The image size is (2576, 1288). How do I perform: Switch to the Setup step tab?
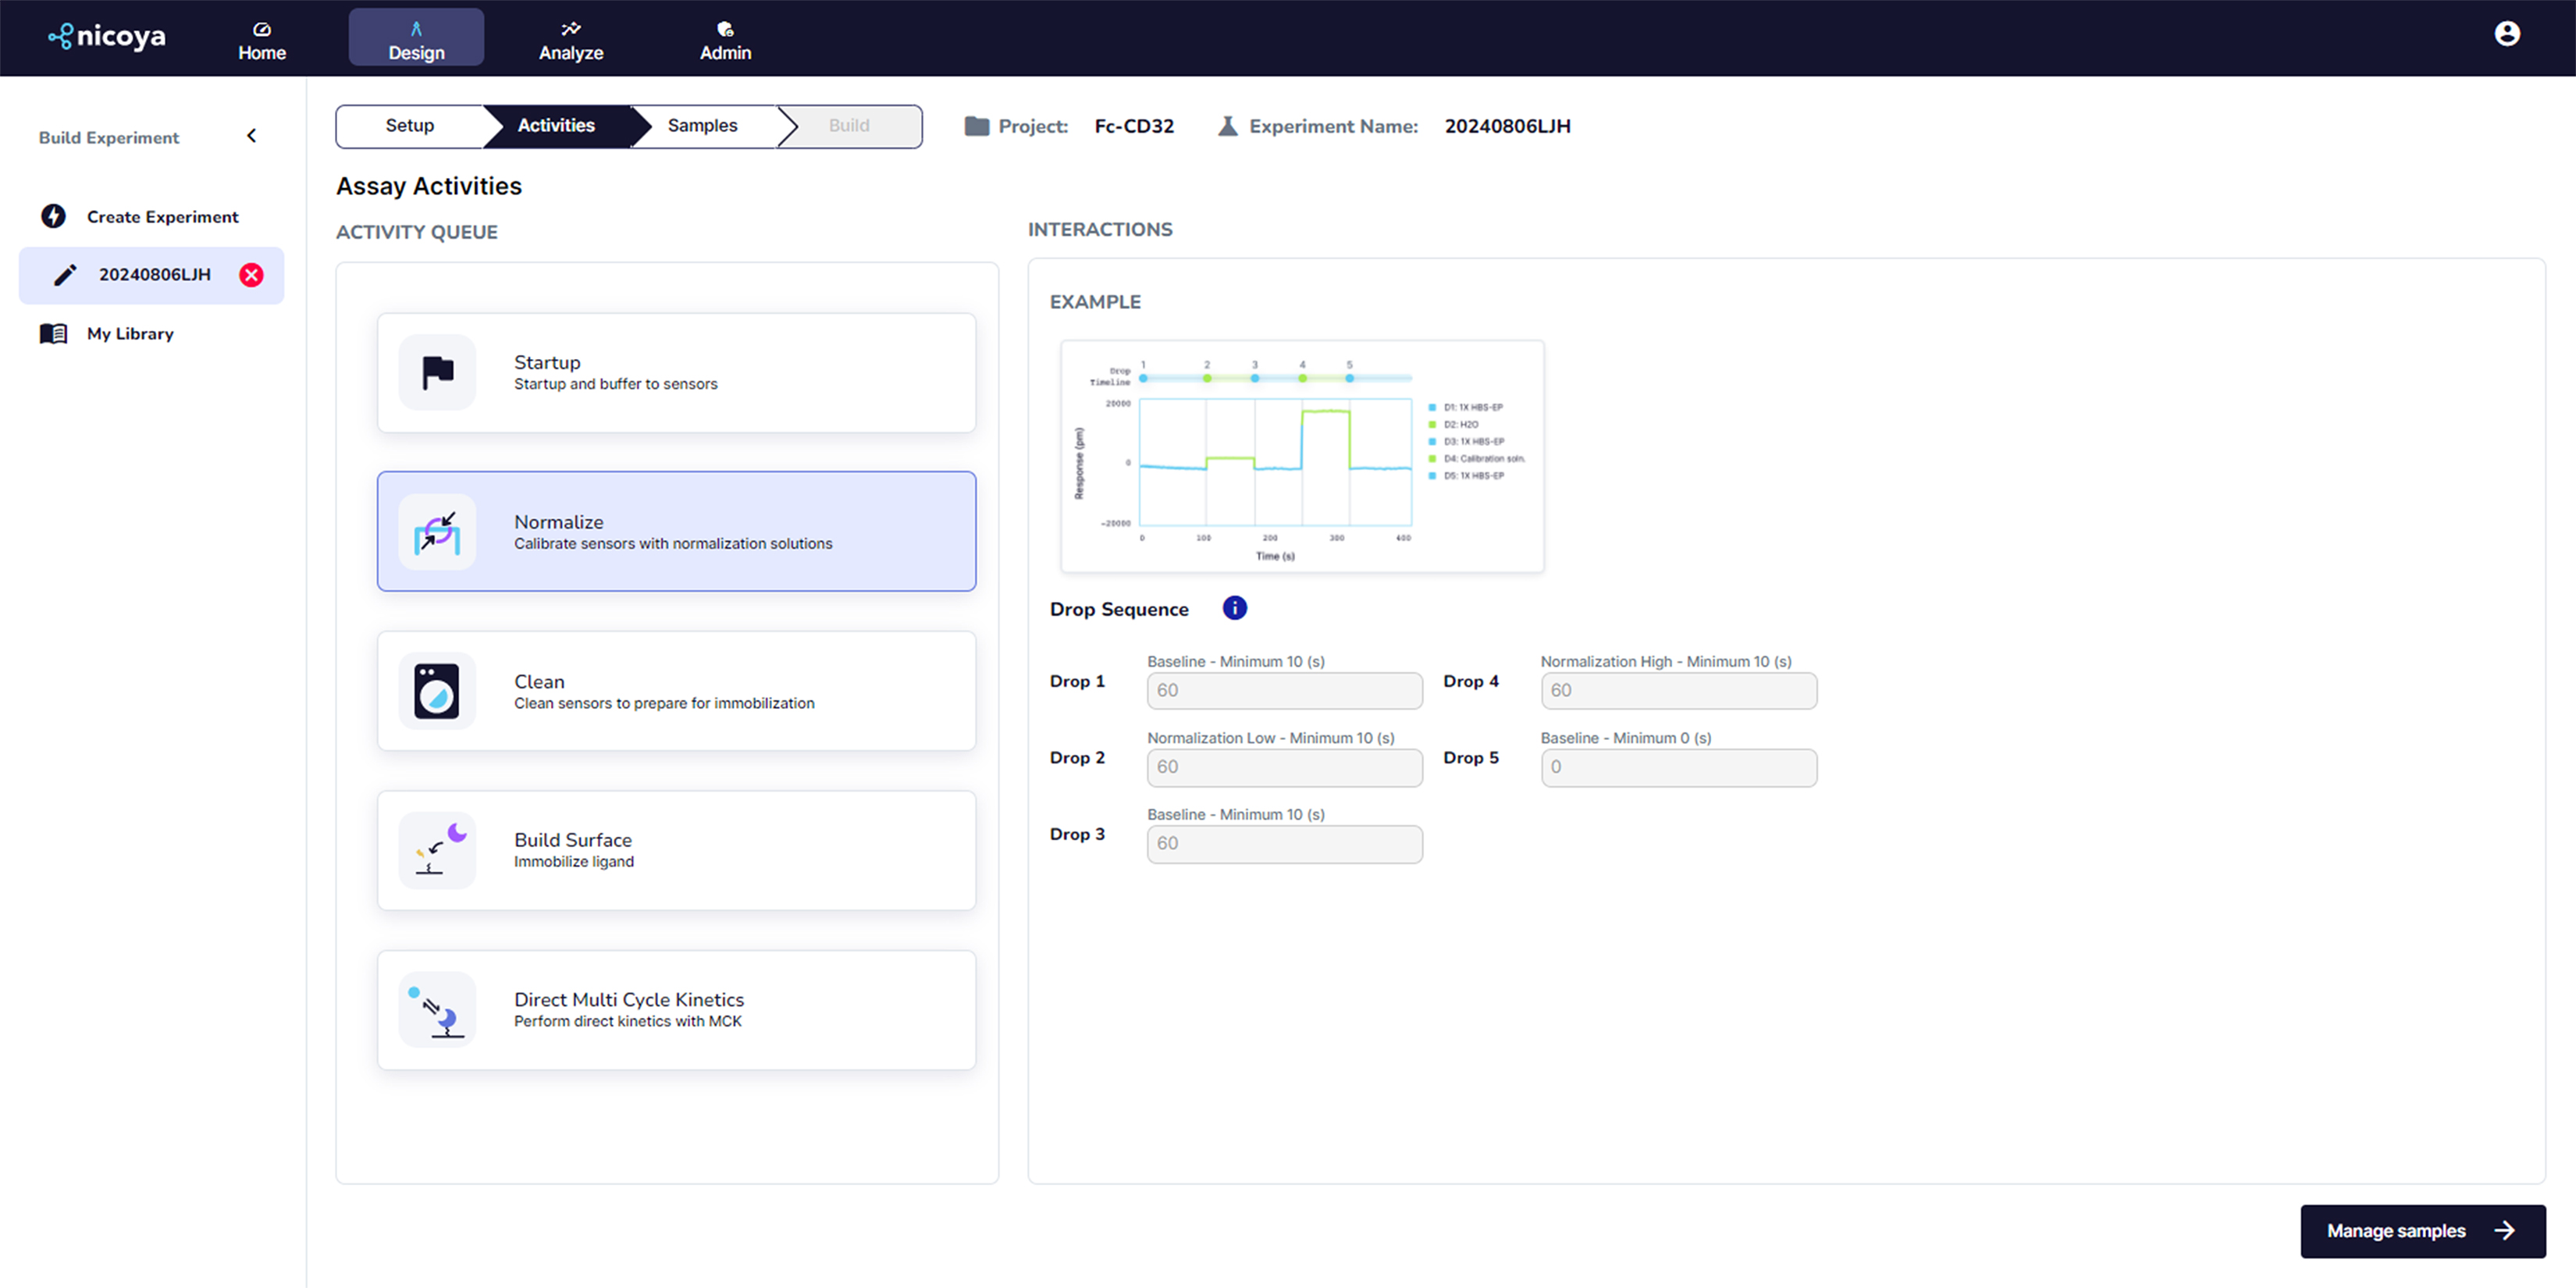click(x=410, y=126)
